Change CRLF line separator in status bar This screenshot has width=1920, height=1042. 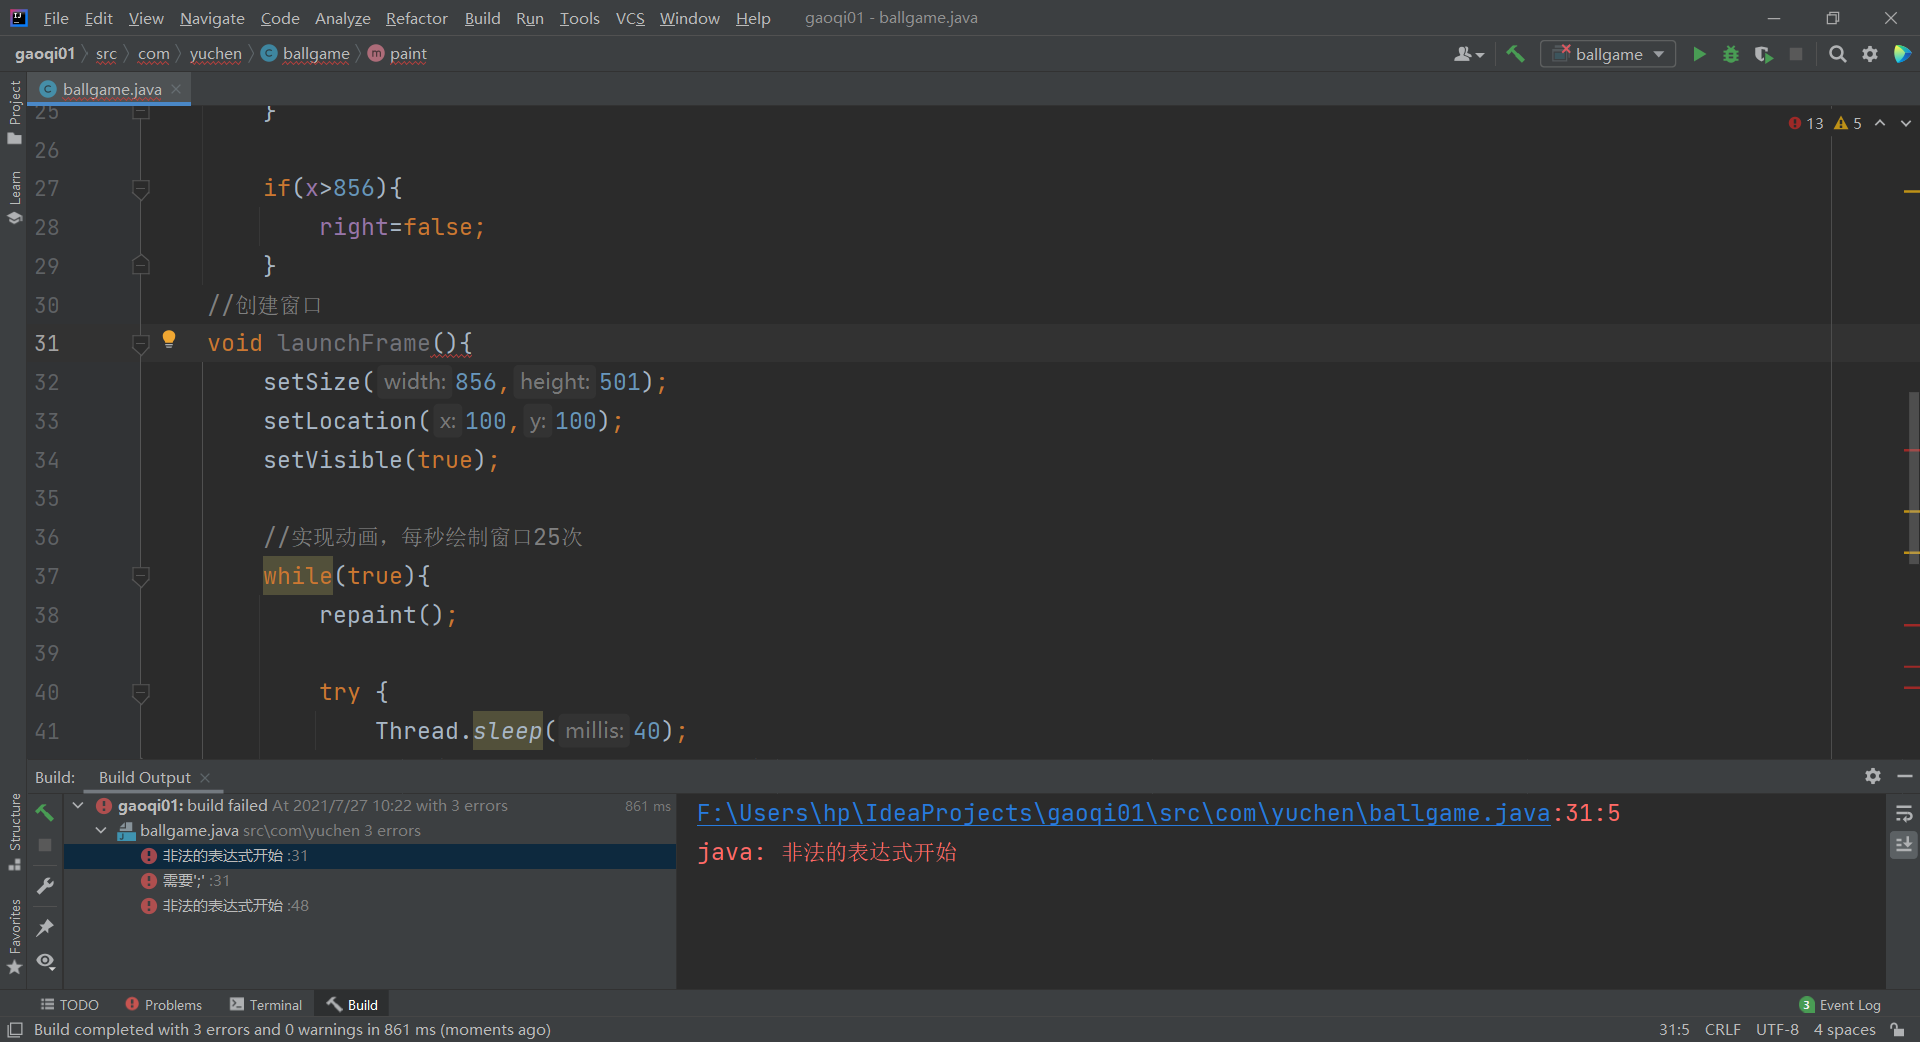1722,1029
